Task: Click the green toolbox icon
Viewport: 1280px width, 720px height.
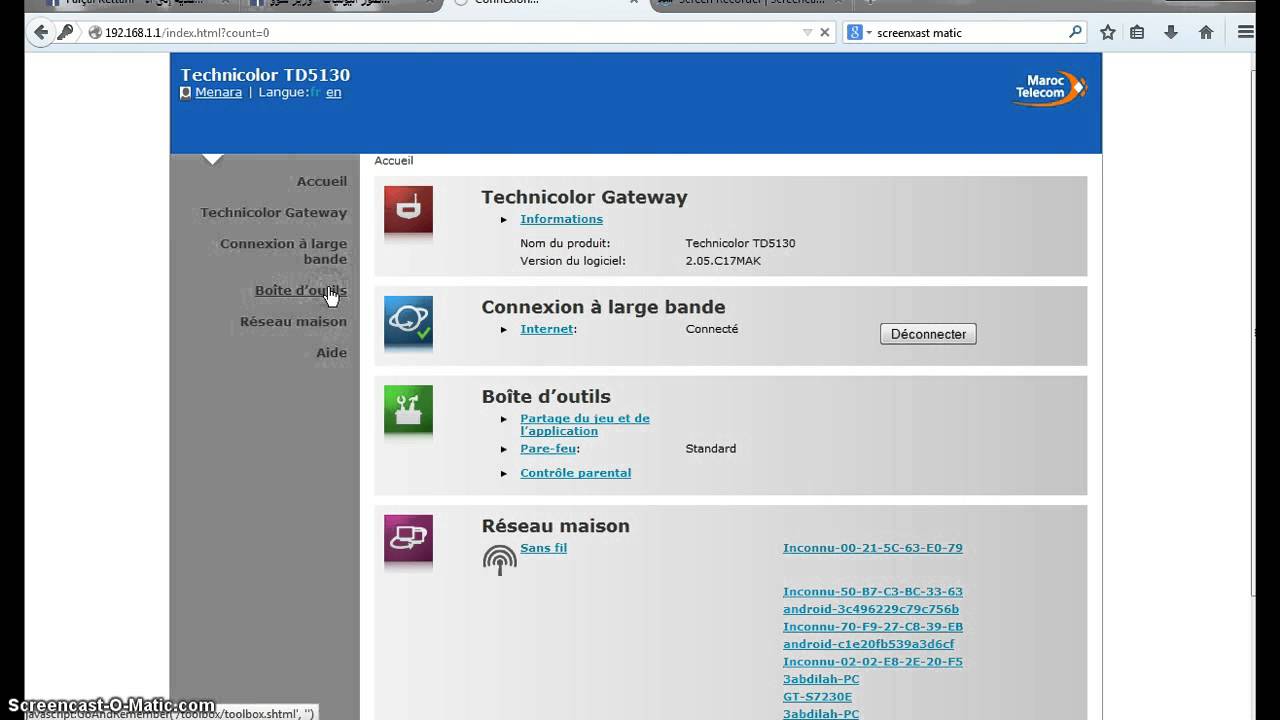Action: (x=408, y=410)
